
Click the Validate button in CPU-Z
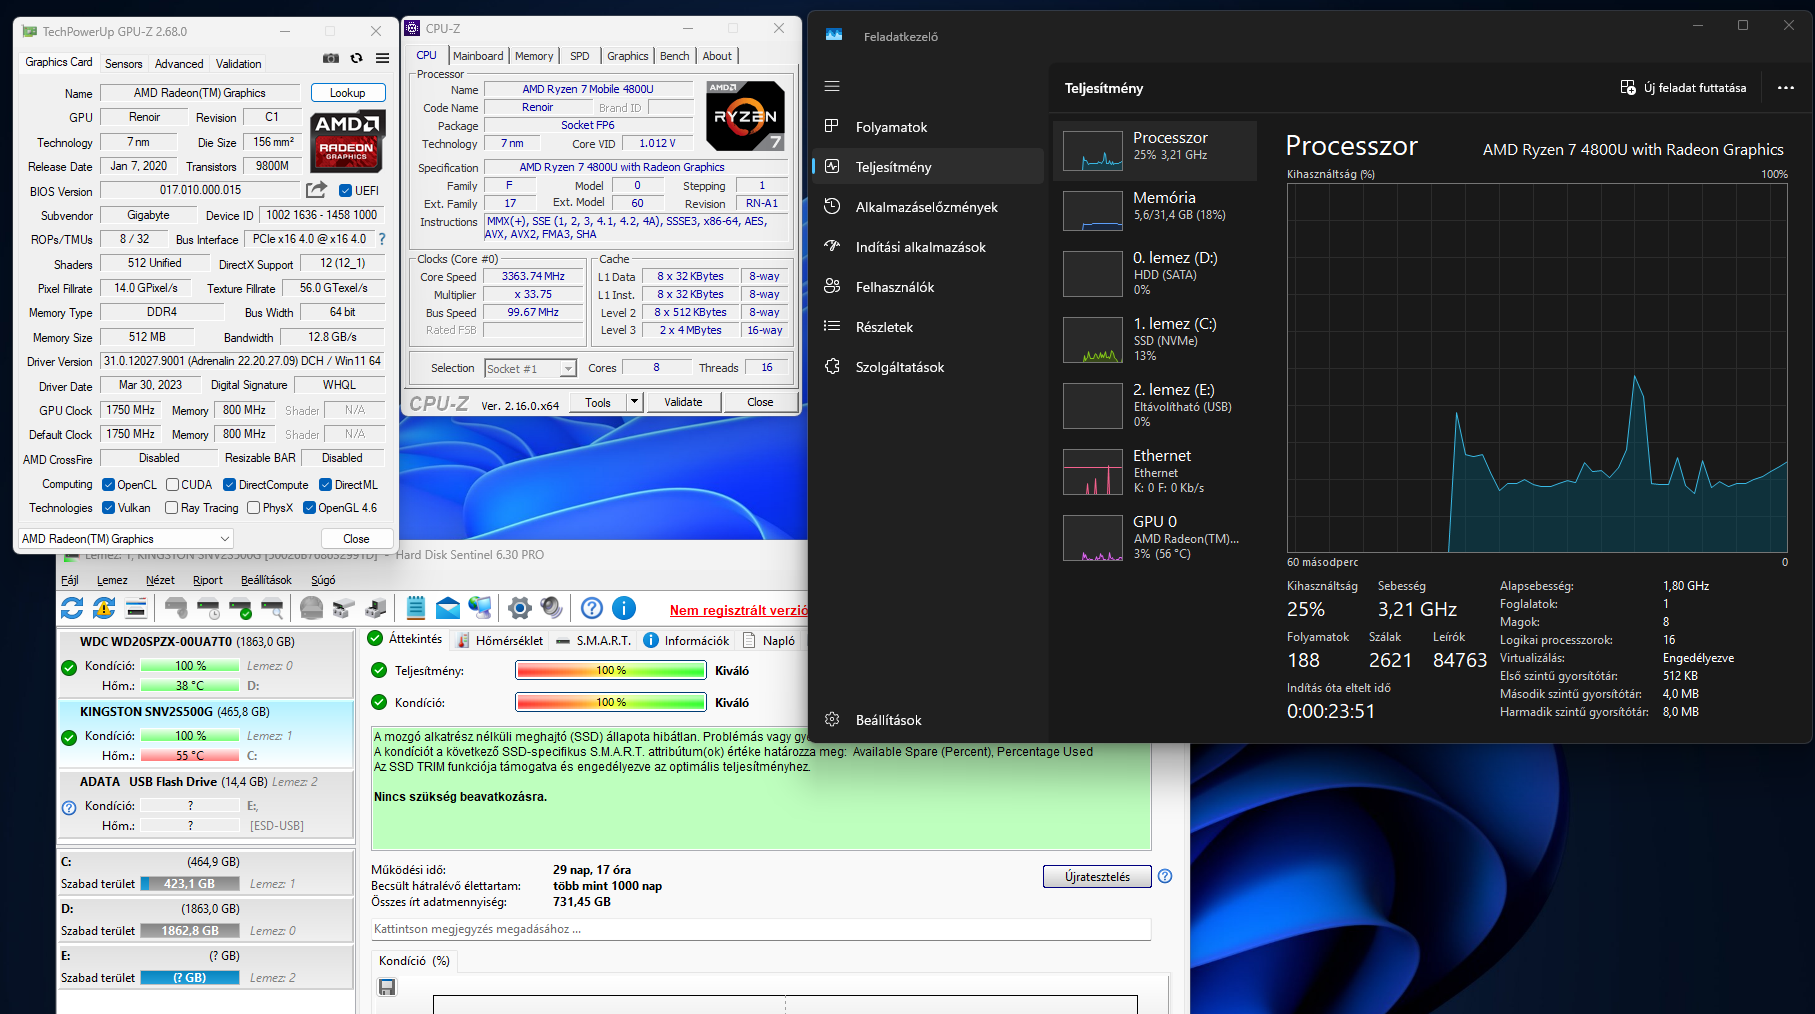click(683, 402)
